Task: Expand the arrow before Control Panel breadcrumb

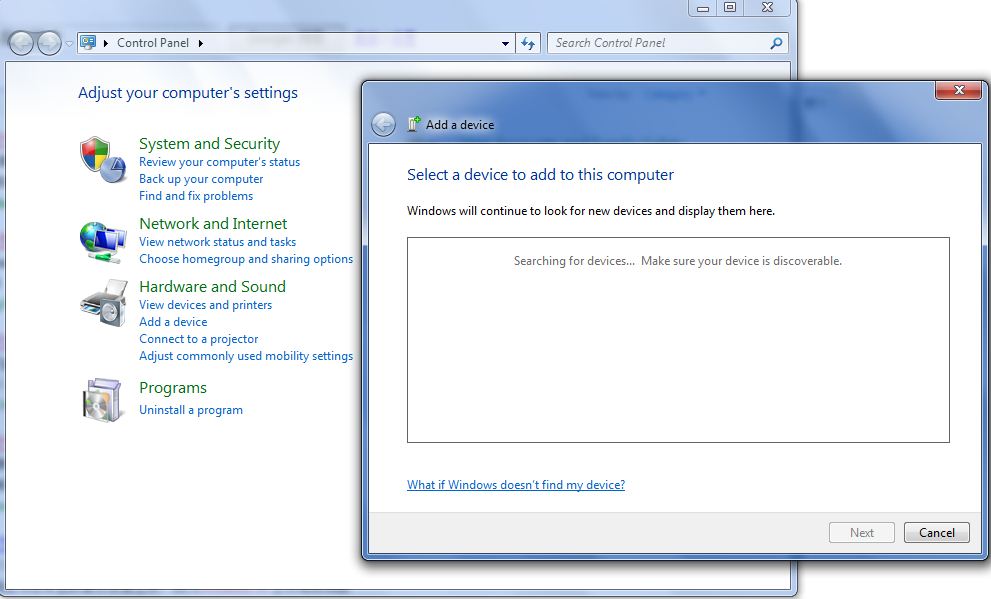Action: point(106,43)
